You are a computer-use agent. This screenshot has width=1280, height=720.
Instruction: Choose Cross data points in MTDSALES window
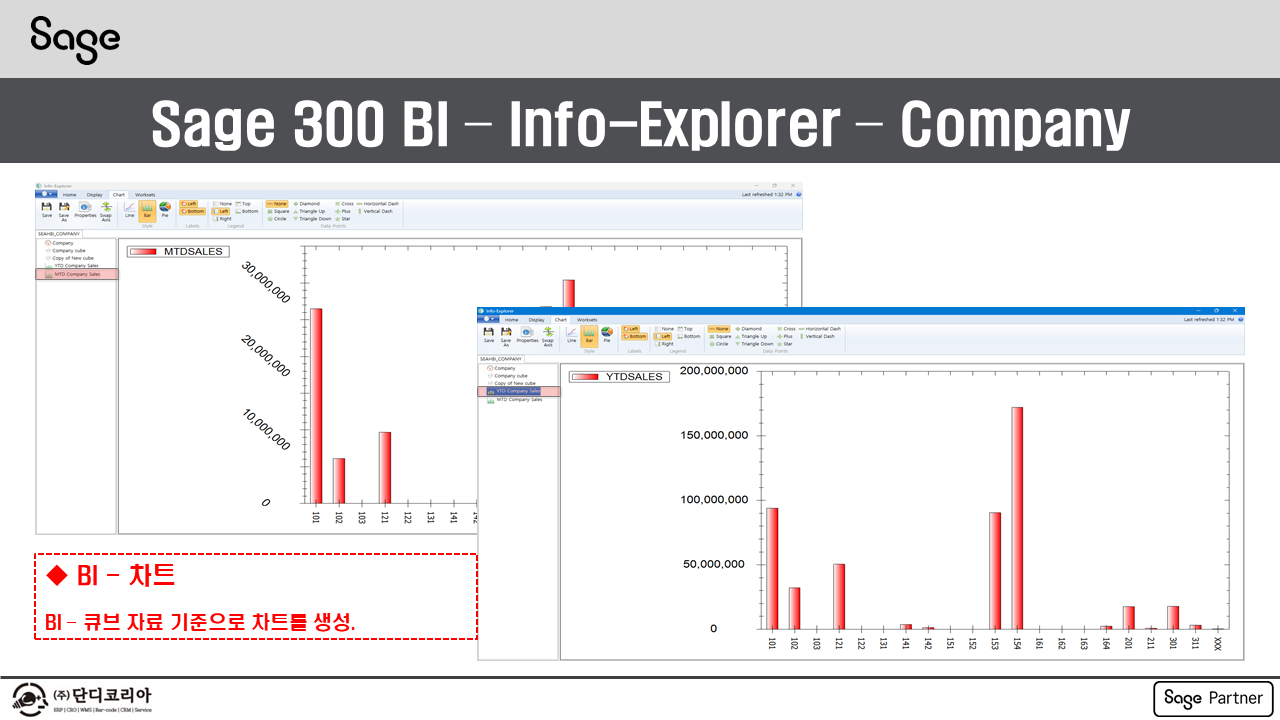tap(345, 204)
